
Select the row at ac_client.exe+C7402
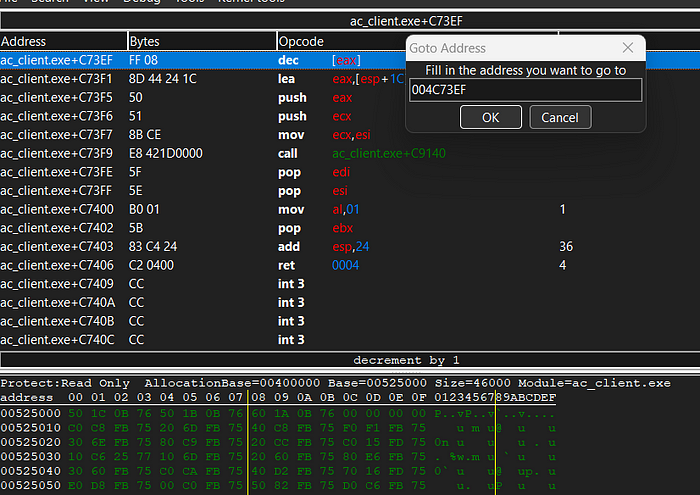pos(350,228)
